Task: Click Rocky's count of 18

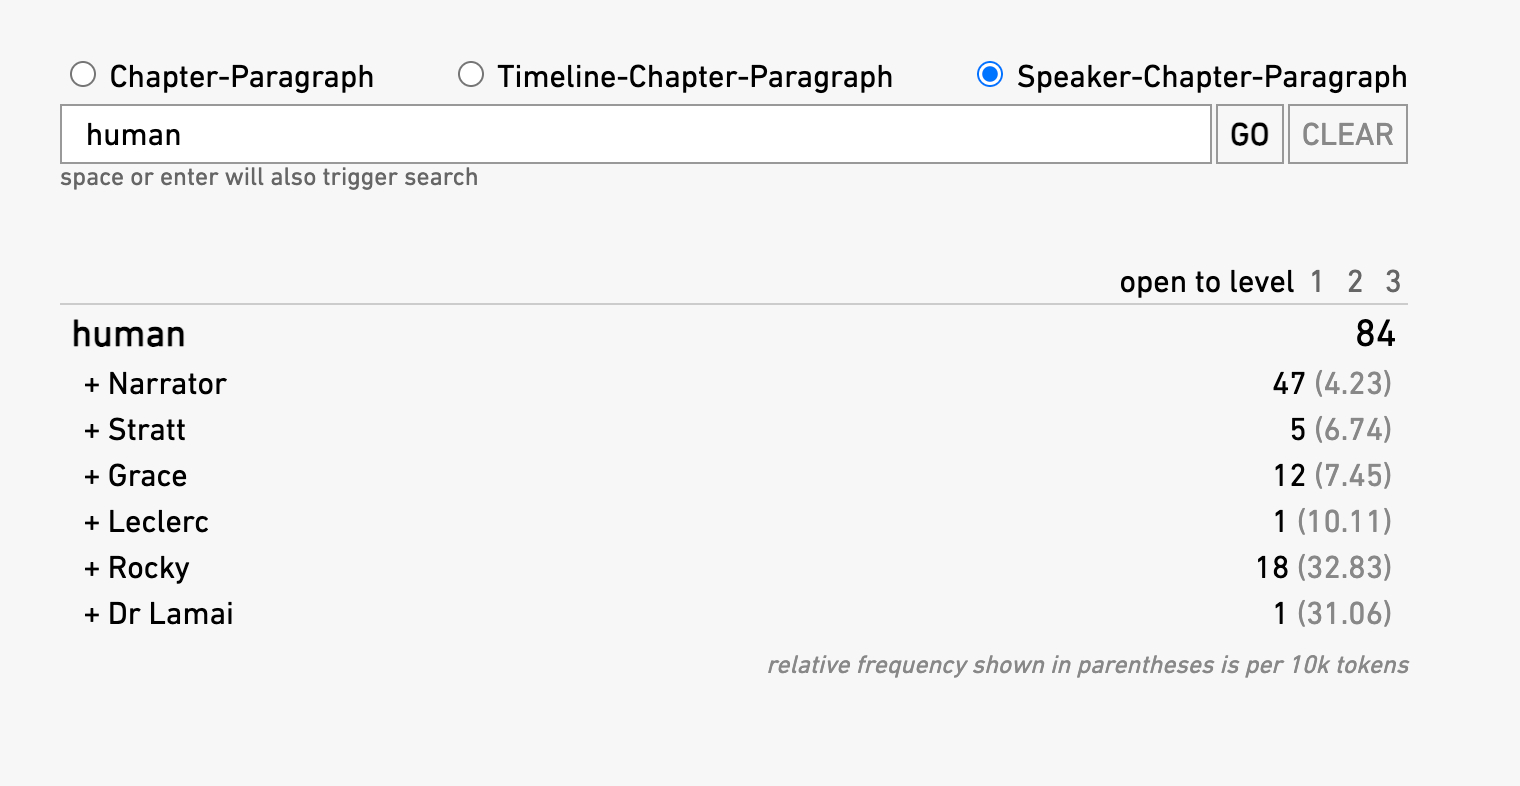Action: point(1272,568)
